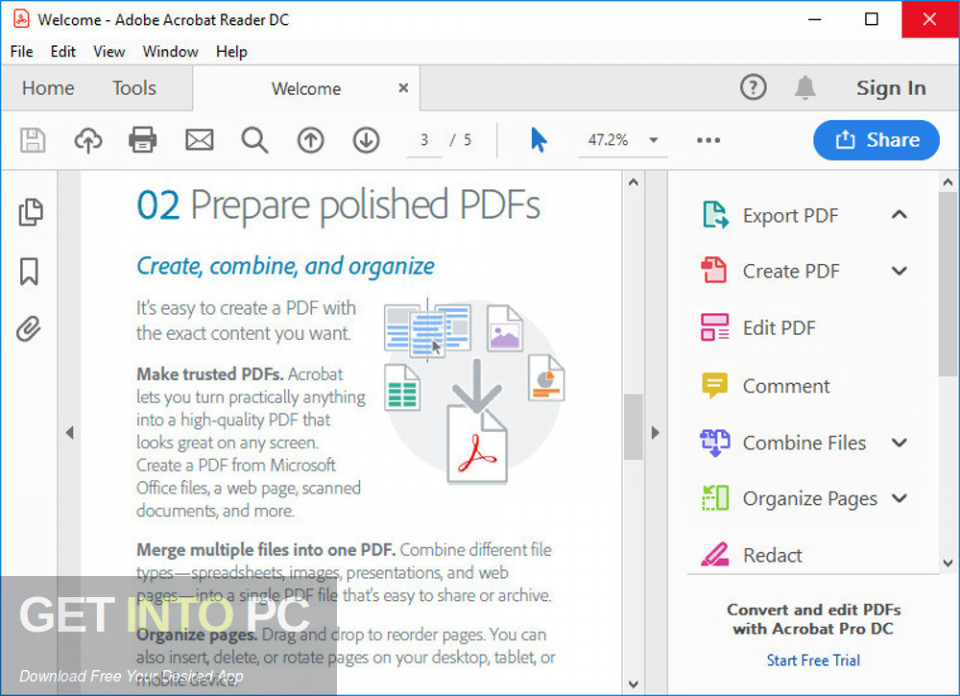Image resolution: width=960 pixels, height=696 pixels.
Task: Open the Help question mark icon
Action: (753, 88)
